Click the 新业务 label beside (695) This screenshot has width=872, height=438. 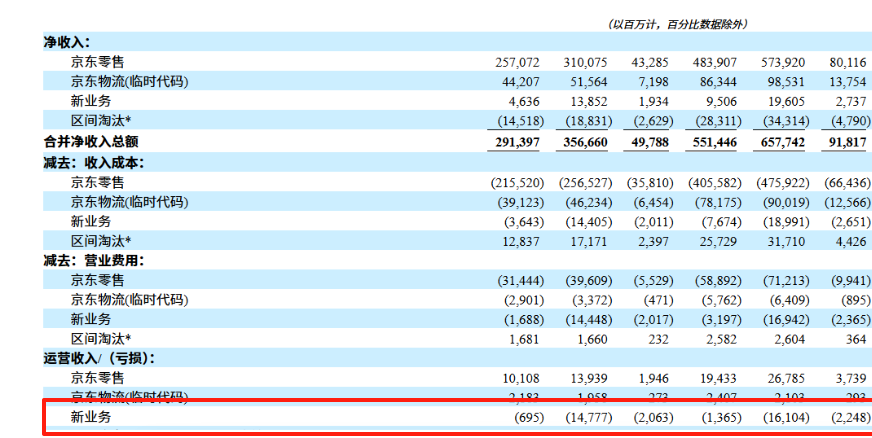pyautogui.click(x=91, y=417)
